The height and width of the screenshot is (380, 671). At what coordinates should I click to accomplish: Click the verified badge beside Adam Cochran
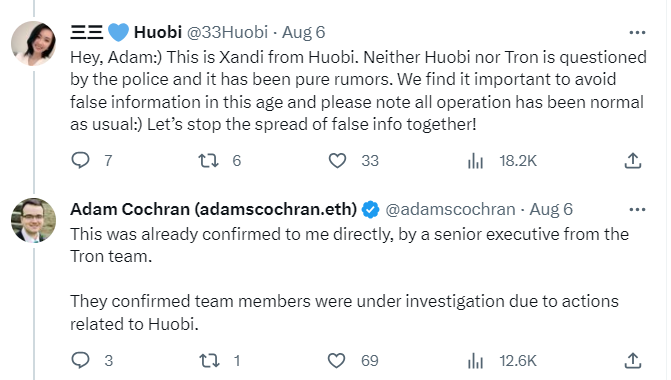point(371,210)
